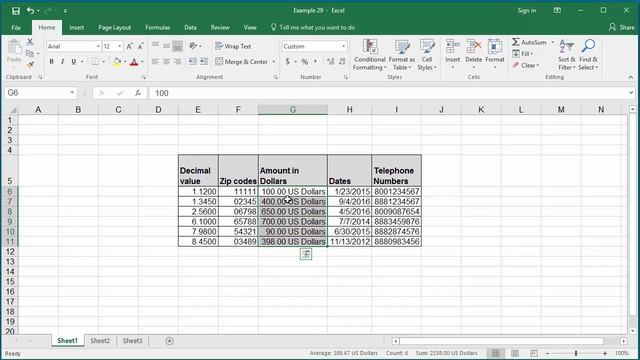Switch to Sheet2 tab
This screenshot has height=360, width=640.
coord(100,341)
